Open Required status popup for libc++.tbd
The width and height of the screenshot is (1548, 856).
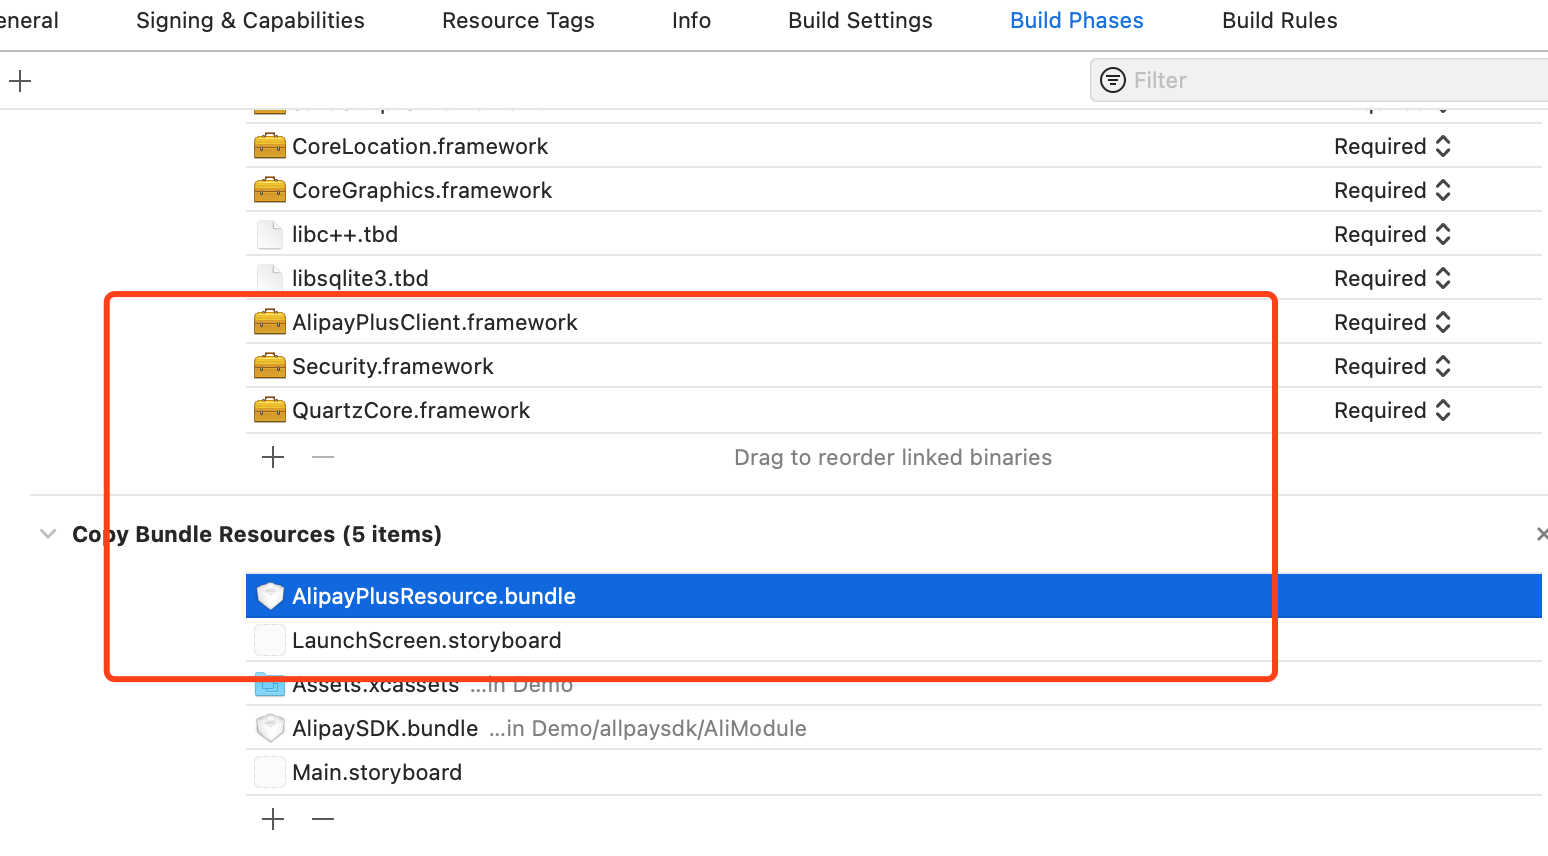[x=1391, y=235]
